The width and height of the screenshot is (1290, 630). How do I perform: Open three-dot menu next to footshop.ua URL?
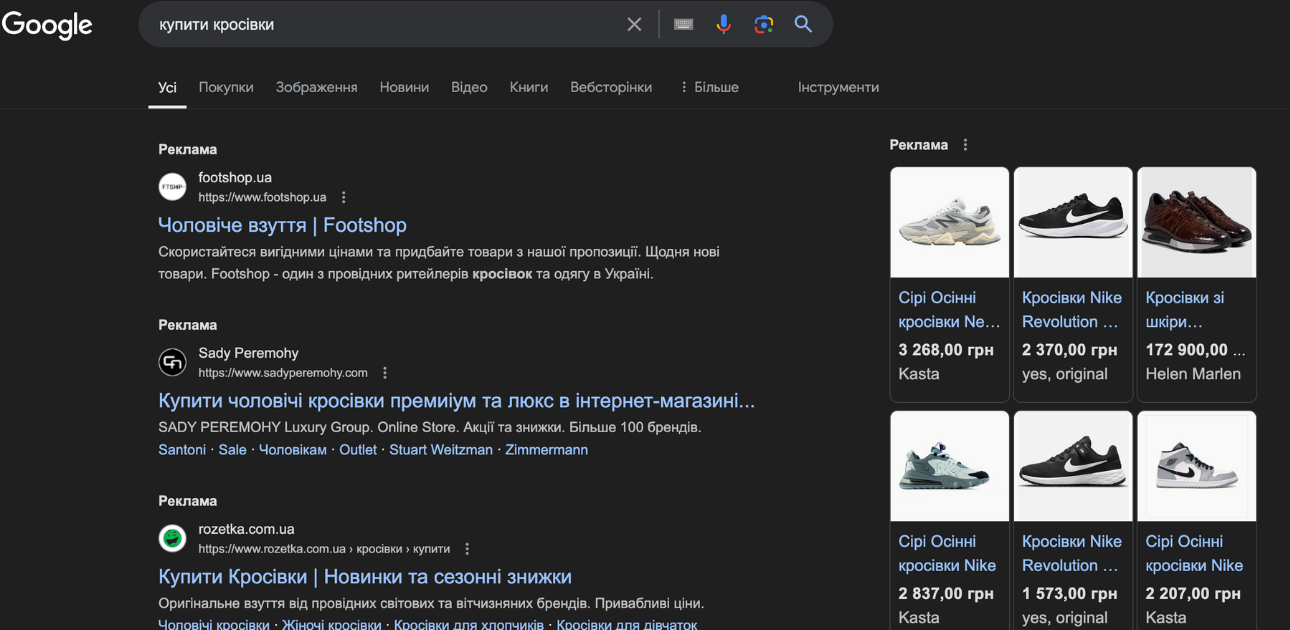click(x=344, y=197)
